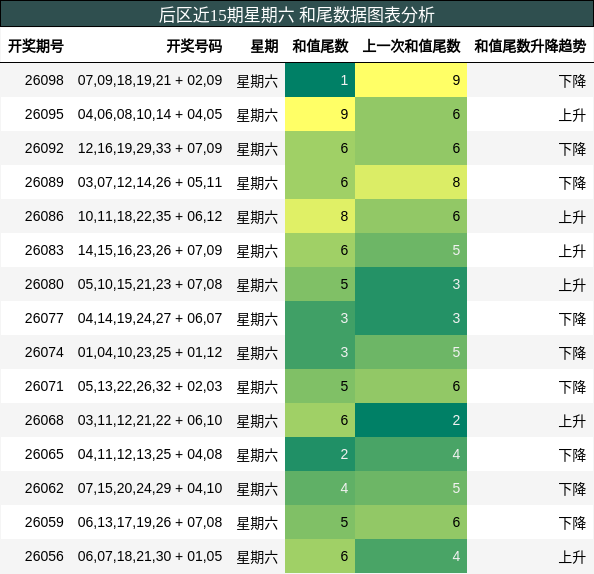The width and height of the screenshot is (594, 574).
Task: Click 和值尾数 cell 2 in row 26065
Action: tap(320, 454)
